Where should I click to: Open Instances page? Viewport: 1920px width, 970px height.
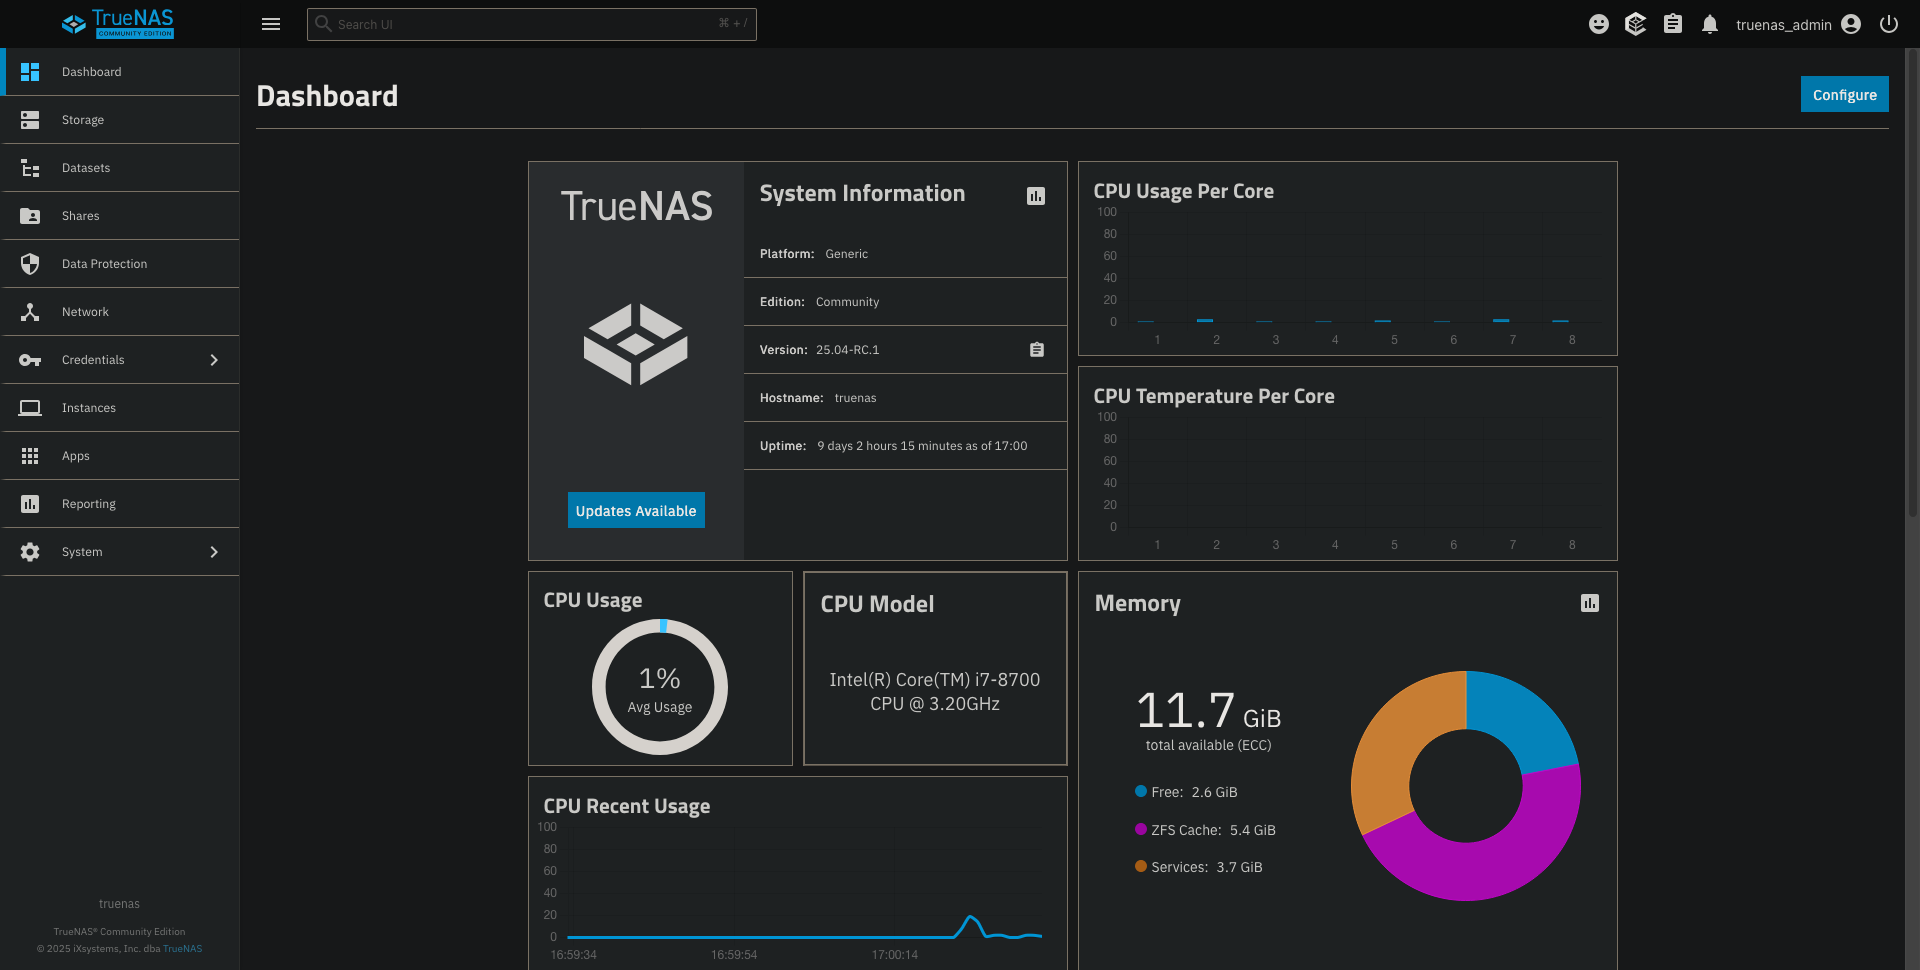(120, 408)
